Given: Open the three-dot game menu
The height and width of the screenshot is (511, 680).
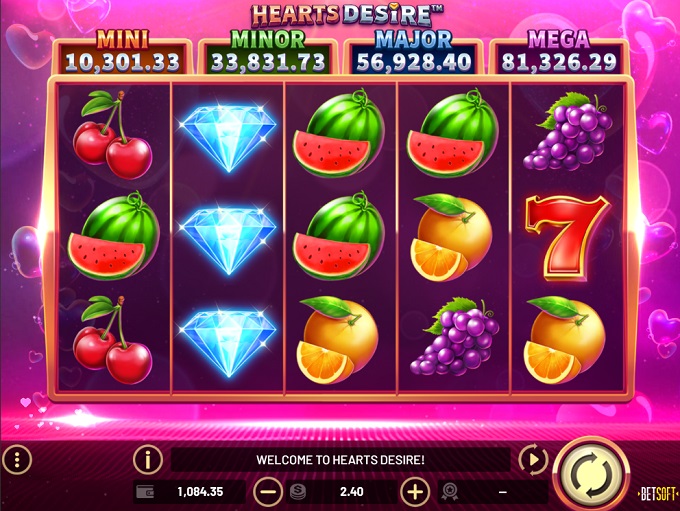Looking at the screenshot, I should coord(17,459).
